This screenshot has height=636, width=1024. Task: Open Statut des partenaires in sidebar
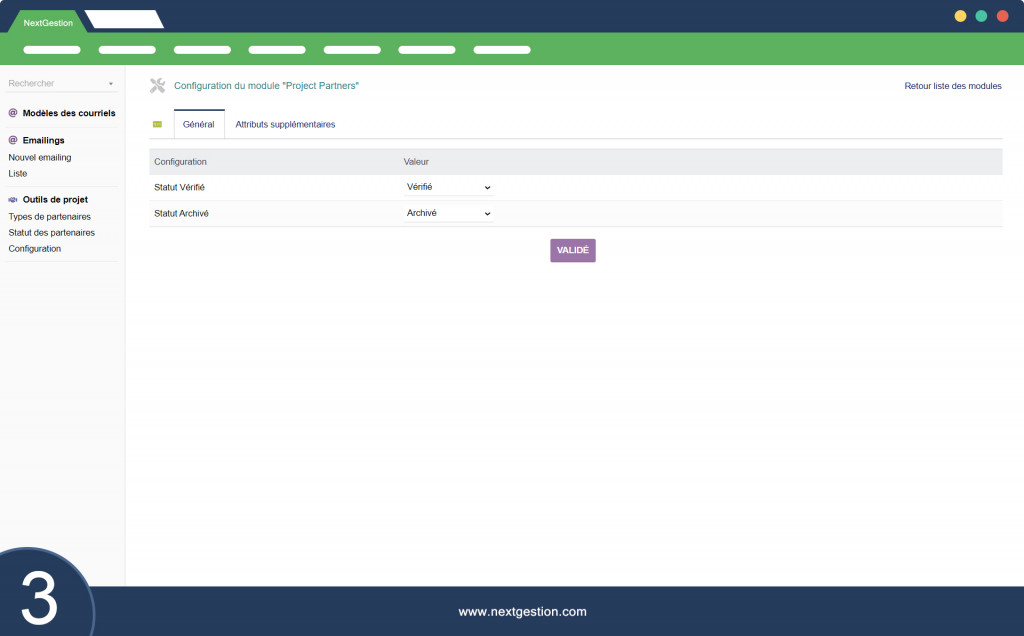click(52, 232)
